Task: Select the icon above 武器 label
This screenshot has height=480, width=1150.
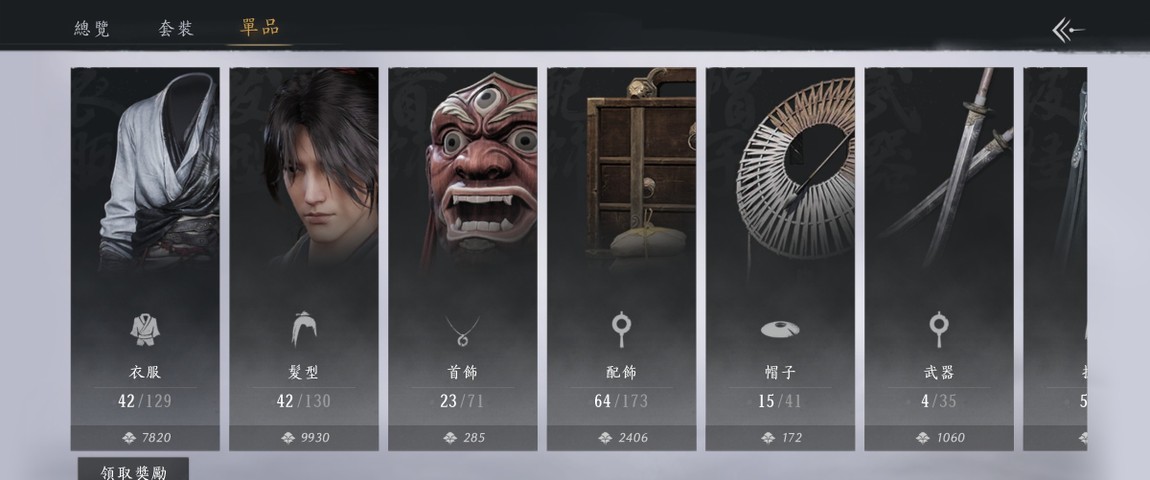Action: point(938,330)
